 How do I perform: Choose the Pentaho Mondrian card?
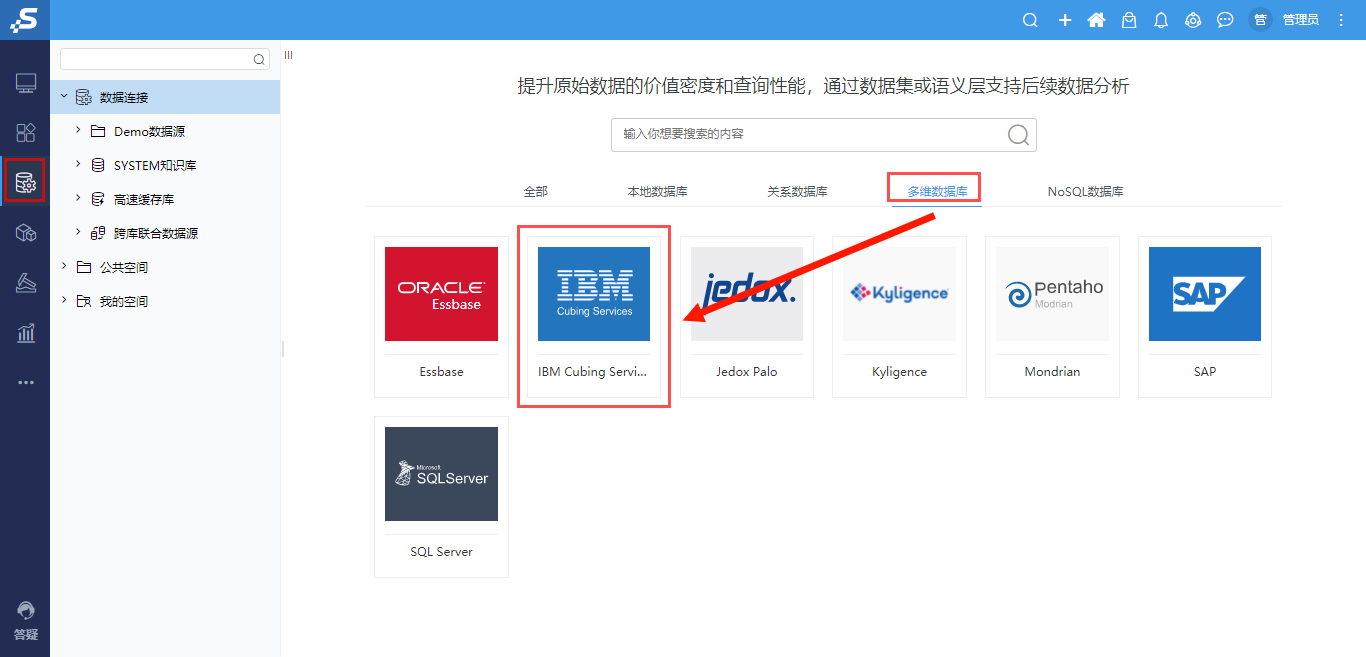coord(1052,317)
